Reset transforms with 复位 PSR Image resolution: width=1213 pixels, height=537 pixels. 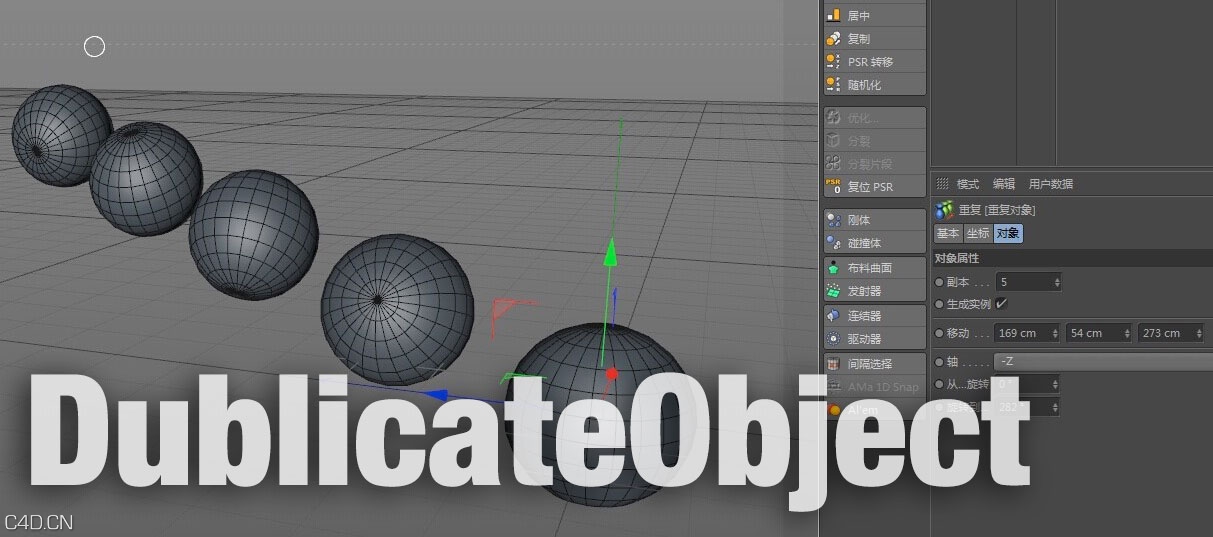coord(874,186)
